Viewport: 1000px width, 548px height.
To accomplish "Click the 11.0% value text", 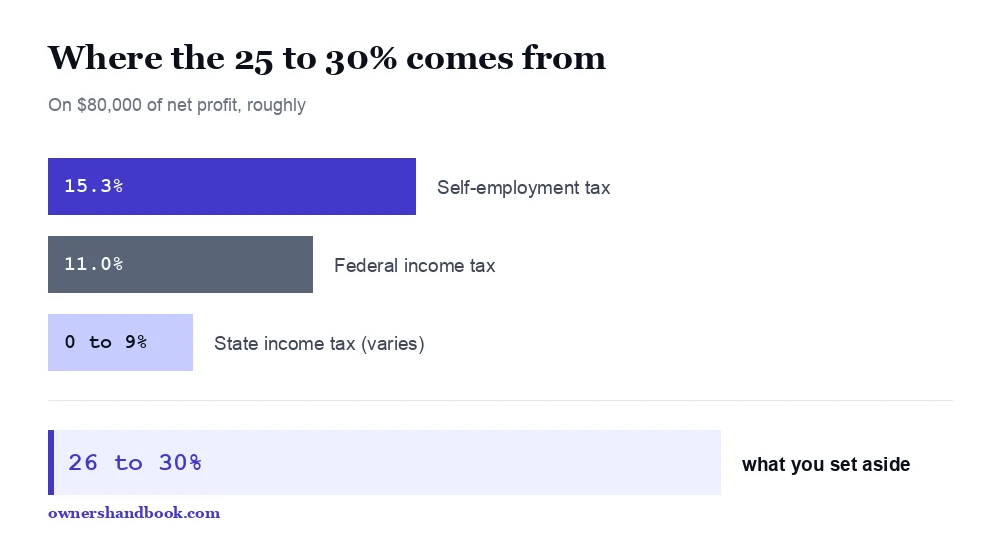I will [x=94, y=264].
